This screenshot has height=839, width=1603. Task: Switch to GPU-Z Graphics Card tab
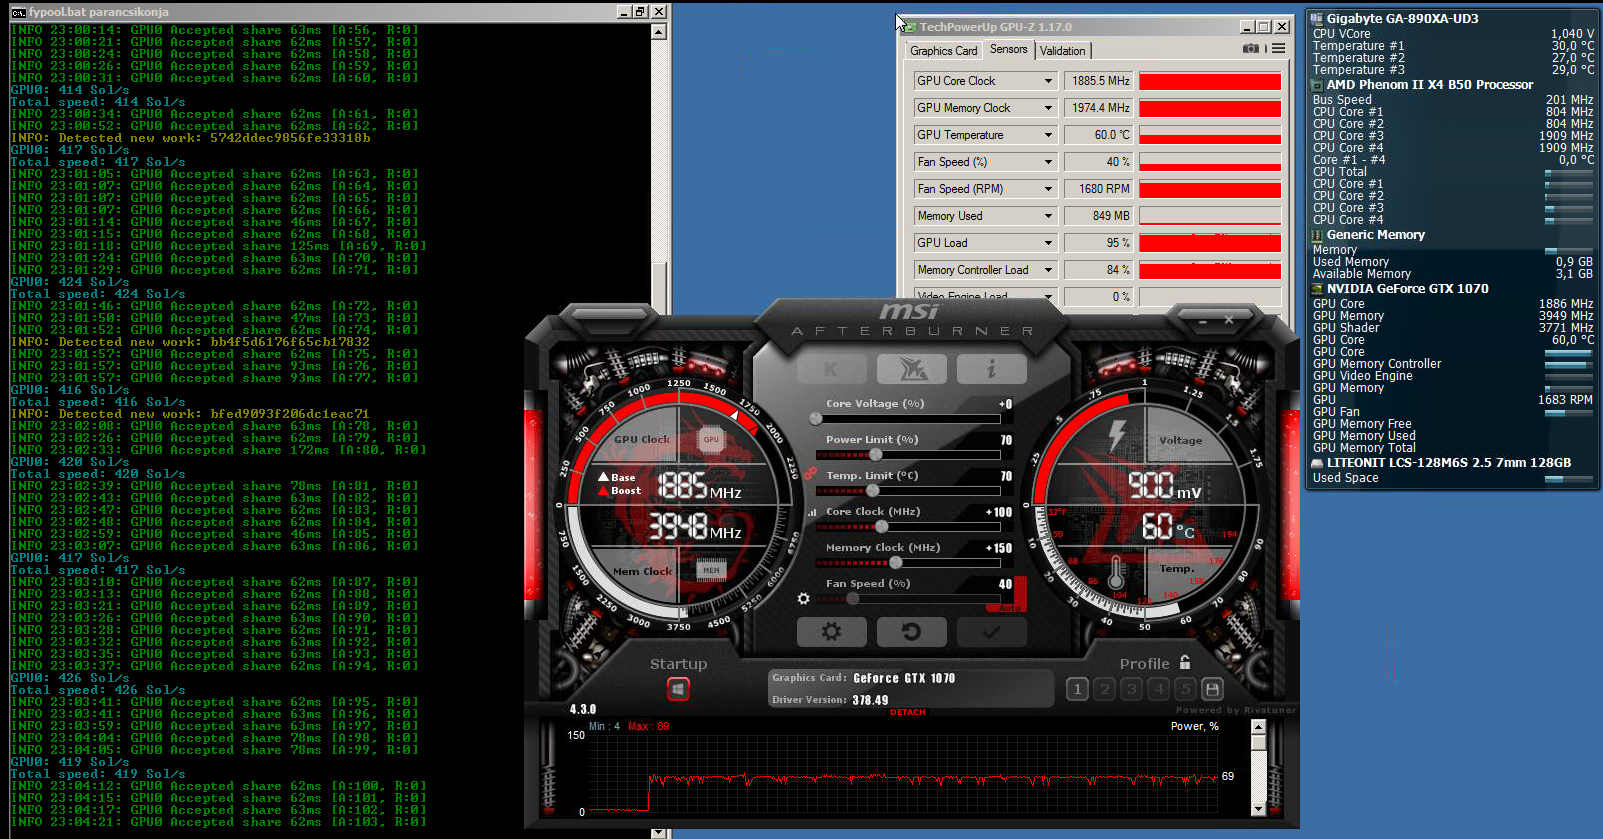click(943, 51)
